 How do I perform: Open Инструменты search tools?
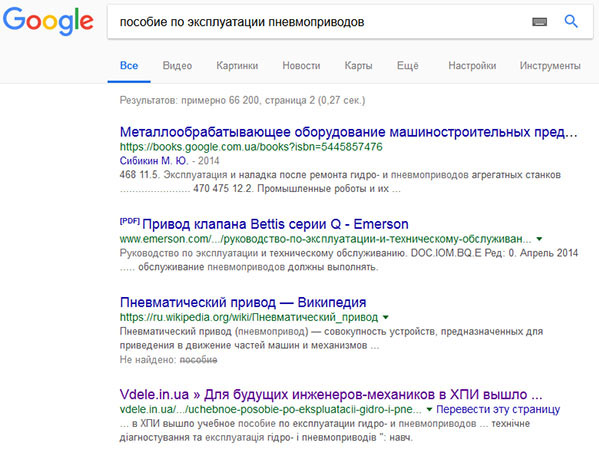click(x=550, y=66)
